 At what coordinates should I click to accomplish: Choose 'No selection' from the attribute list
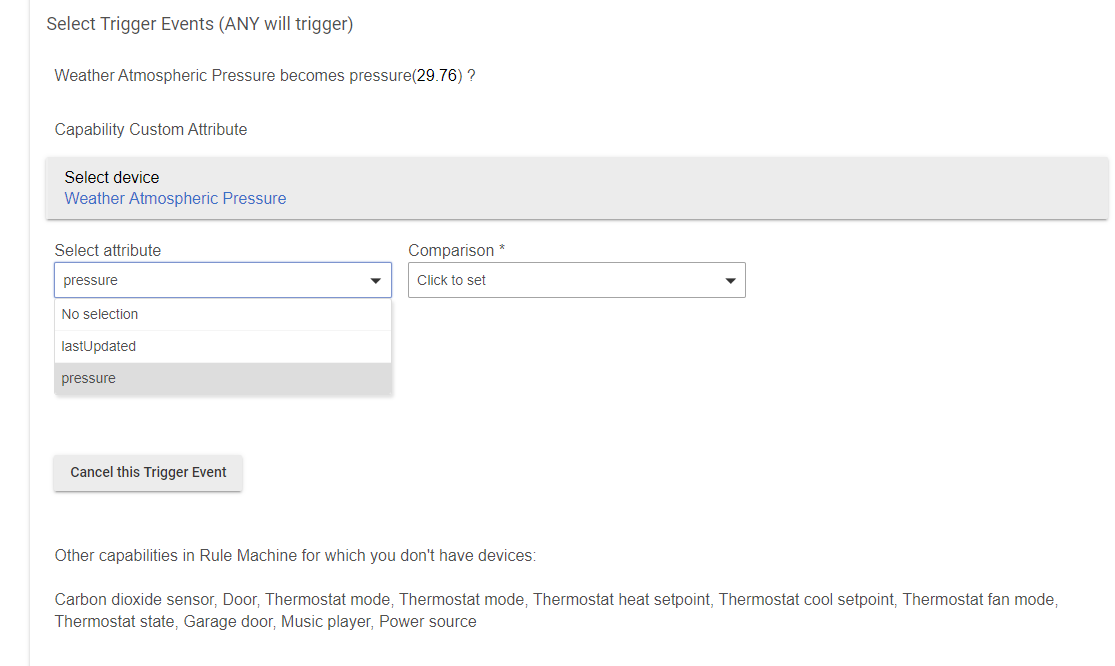point(100,314)
